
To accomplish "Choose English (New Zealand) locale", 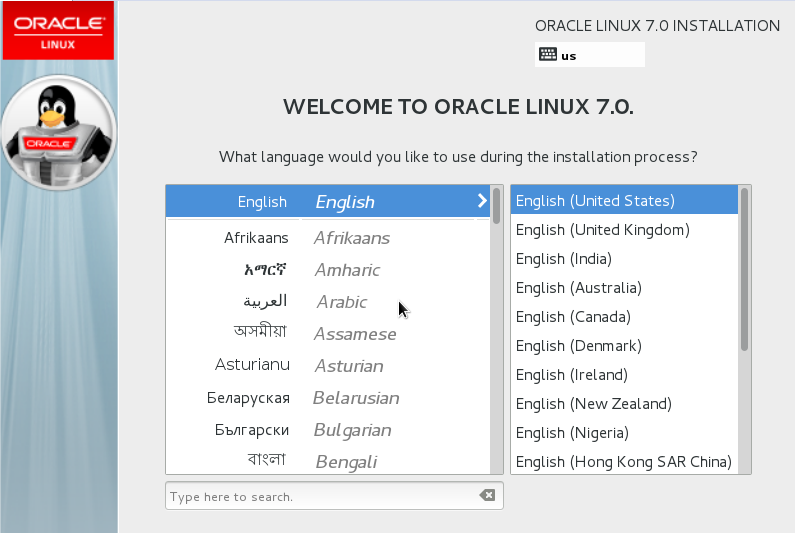I will coord(624,404).
